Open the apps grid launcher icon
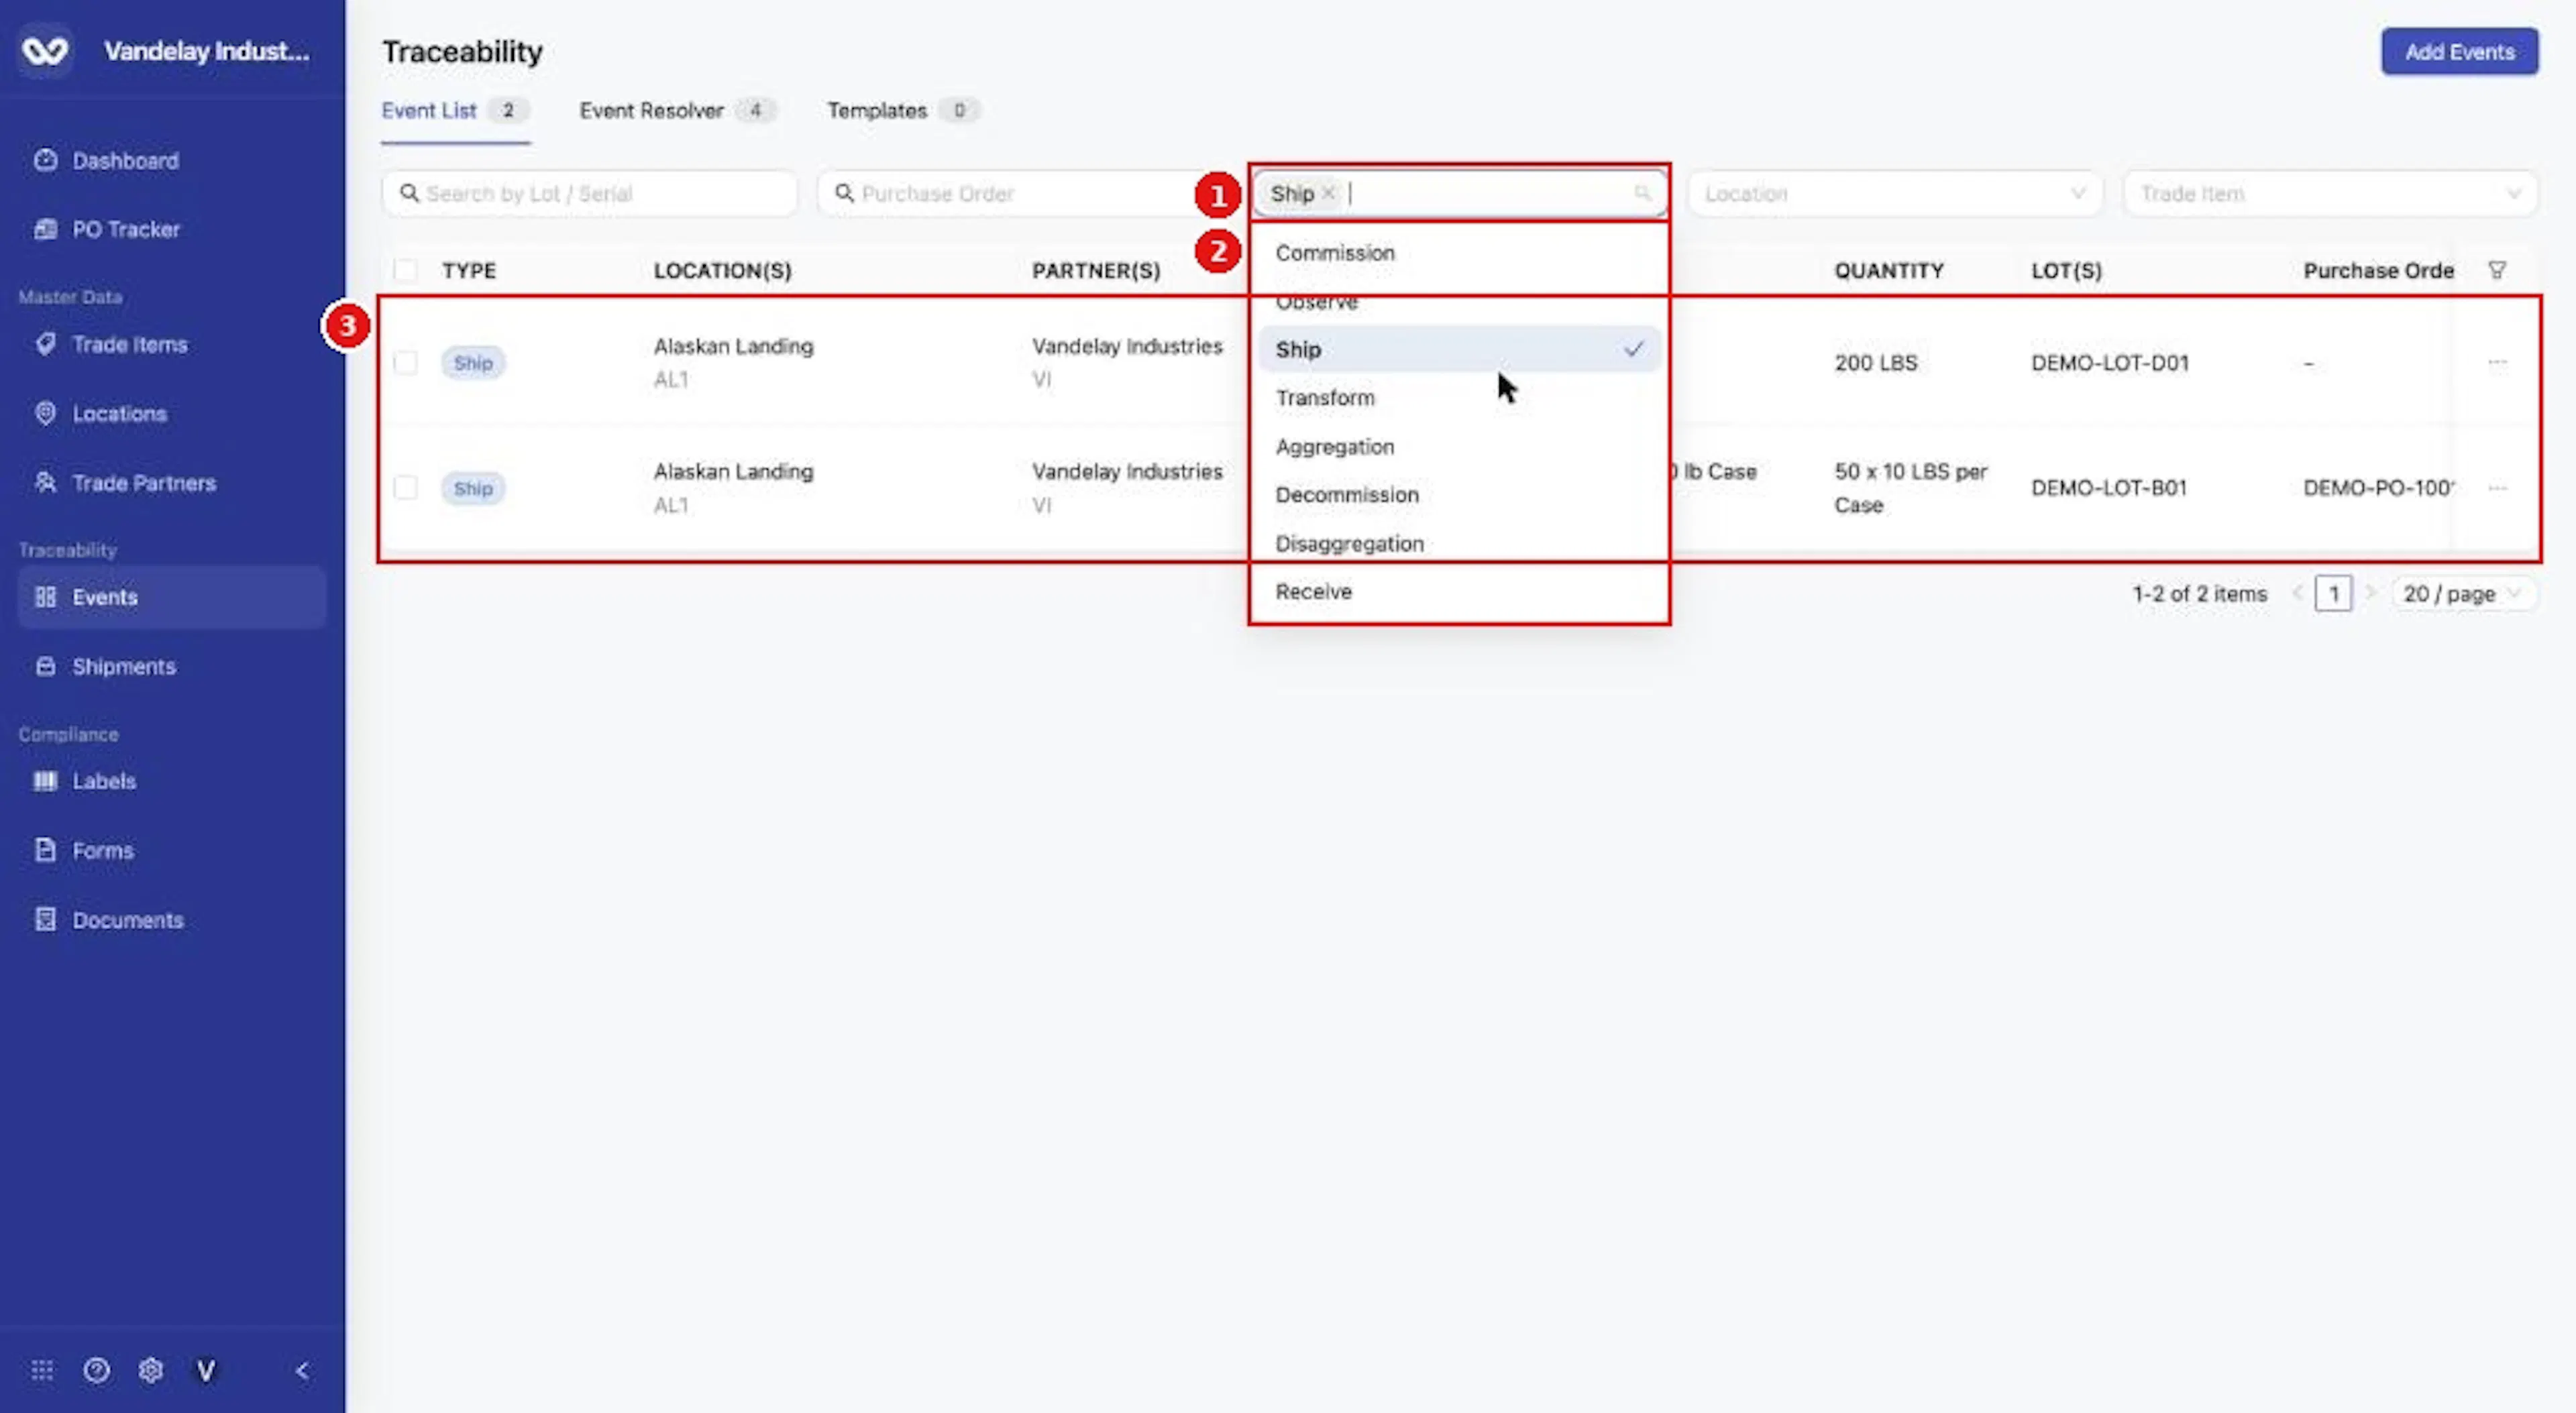The width and height of the screenshot is (2576, 1413). pyautogui.click(x=42, y=1370)
